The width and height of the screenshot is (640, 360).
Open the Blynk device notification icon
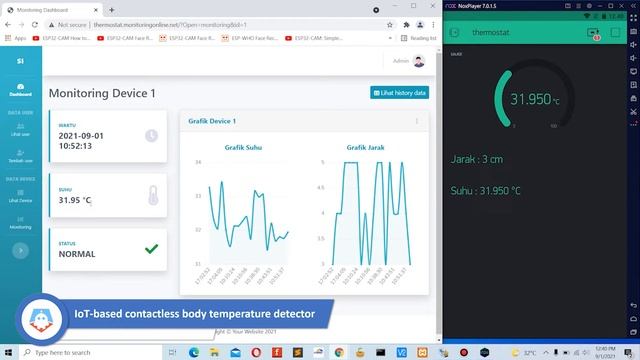click(593, 33)
